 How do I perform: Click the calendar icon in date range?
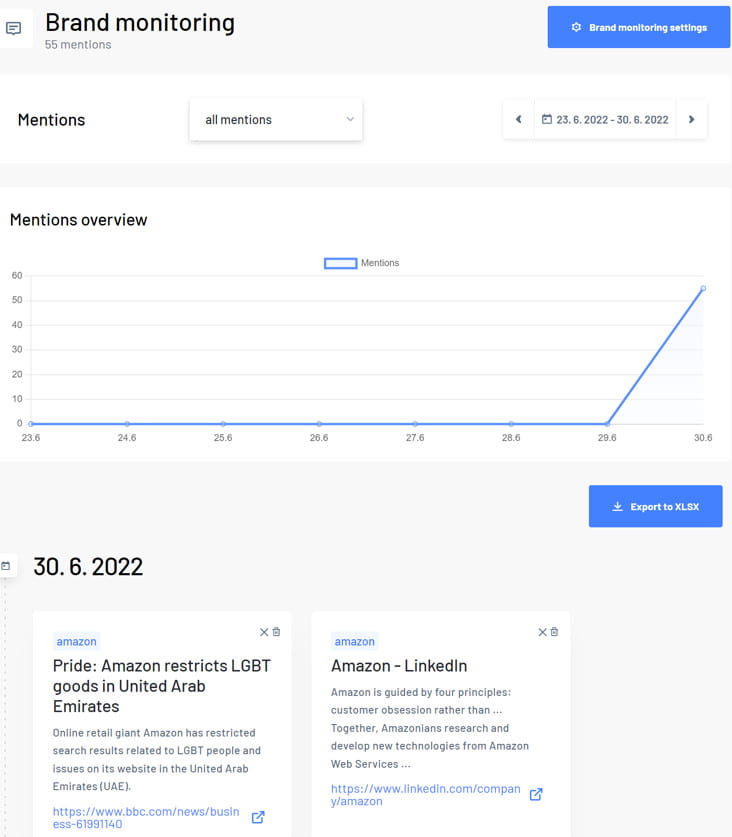[x=547, y=119]
